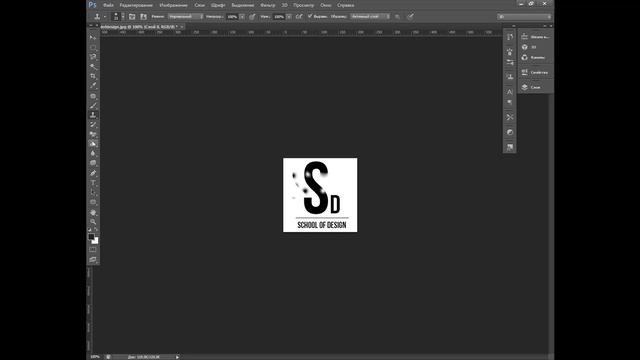Image resolution: width=640 pixels, height=360 pixels.
Task: Select the Eyedropper tool
Action: [93, 86]
